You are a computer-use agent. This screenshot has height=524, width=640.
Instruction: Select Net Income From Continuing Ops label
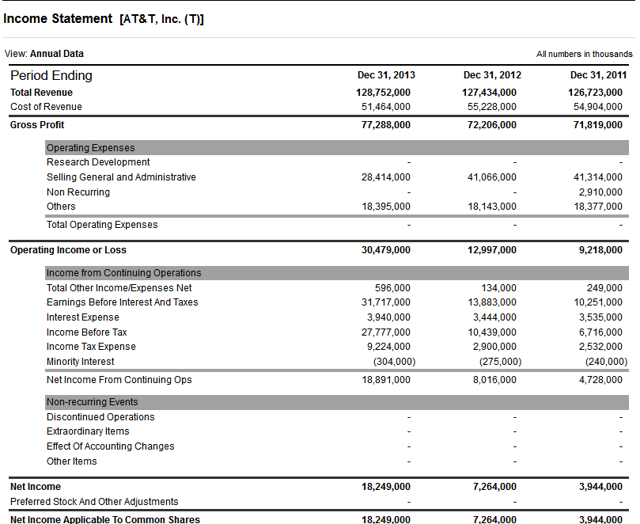click(x=119, y=380)
